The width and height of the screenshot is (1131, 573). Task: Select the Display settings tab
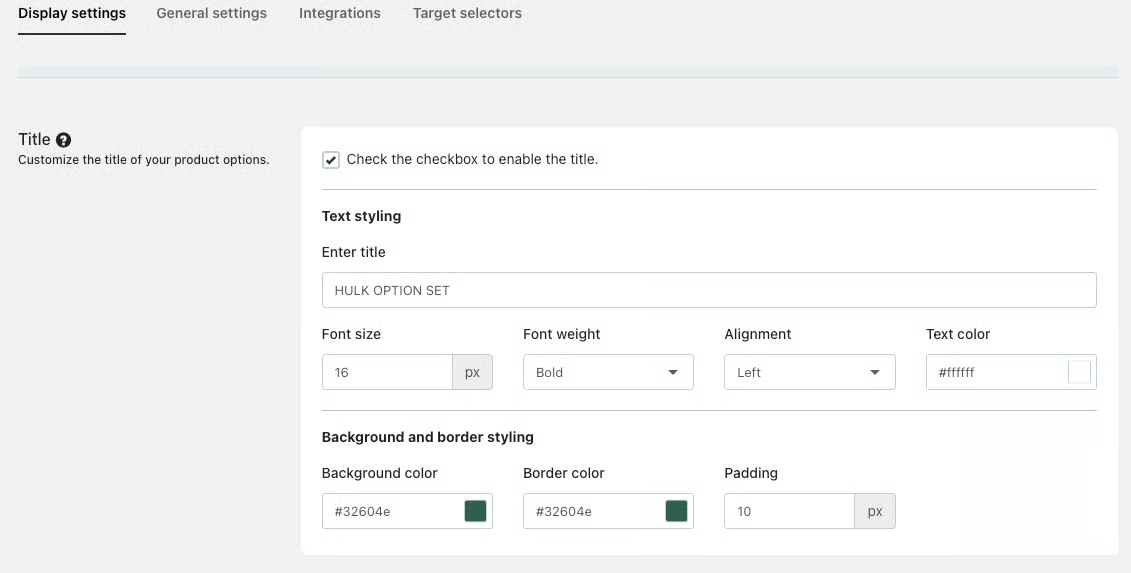72,14
